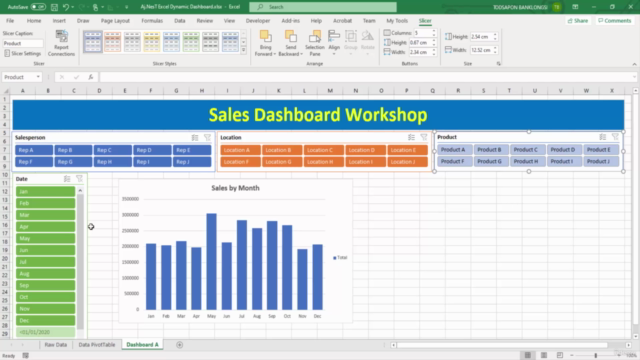Clear filter on Location slicer
640x360 pixels.
point(424,138)
